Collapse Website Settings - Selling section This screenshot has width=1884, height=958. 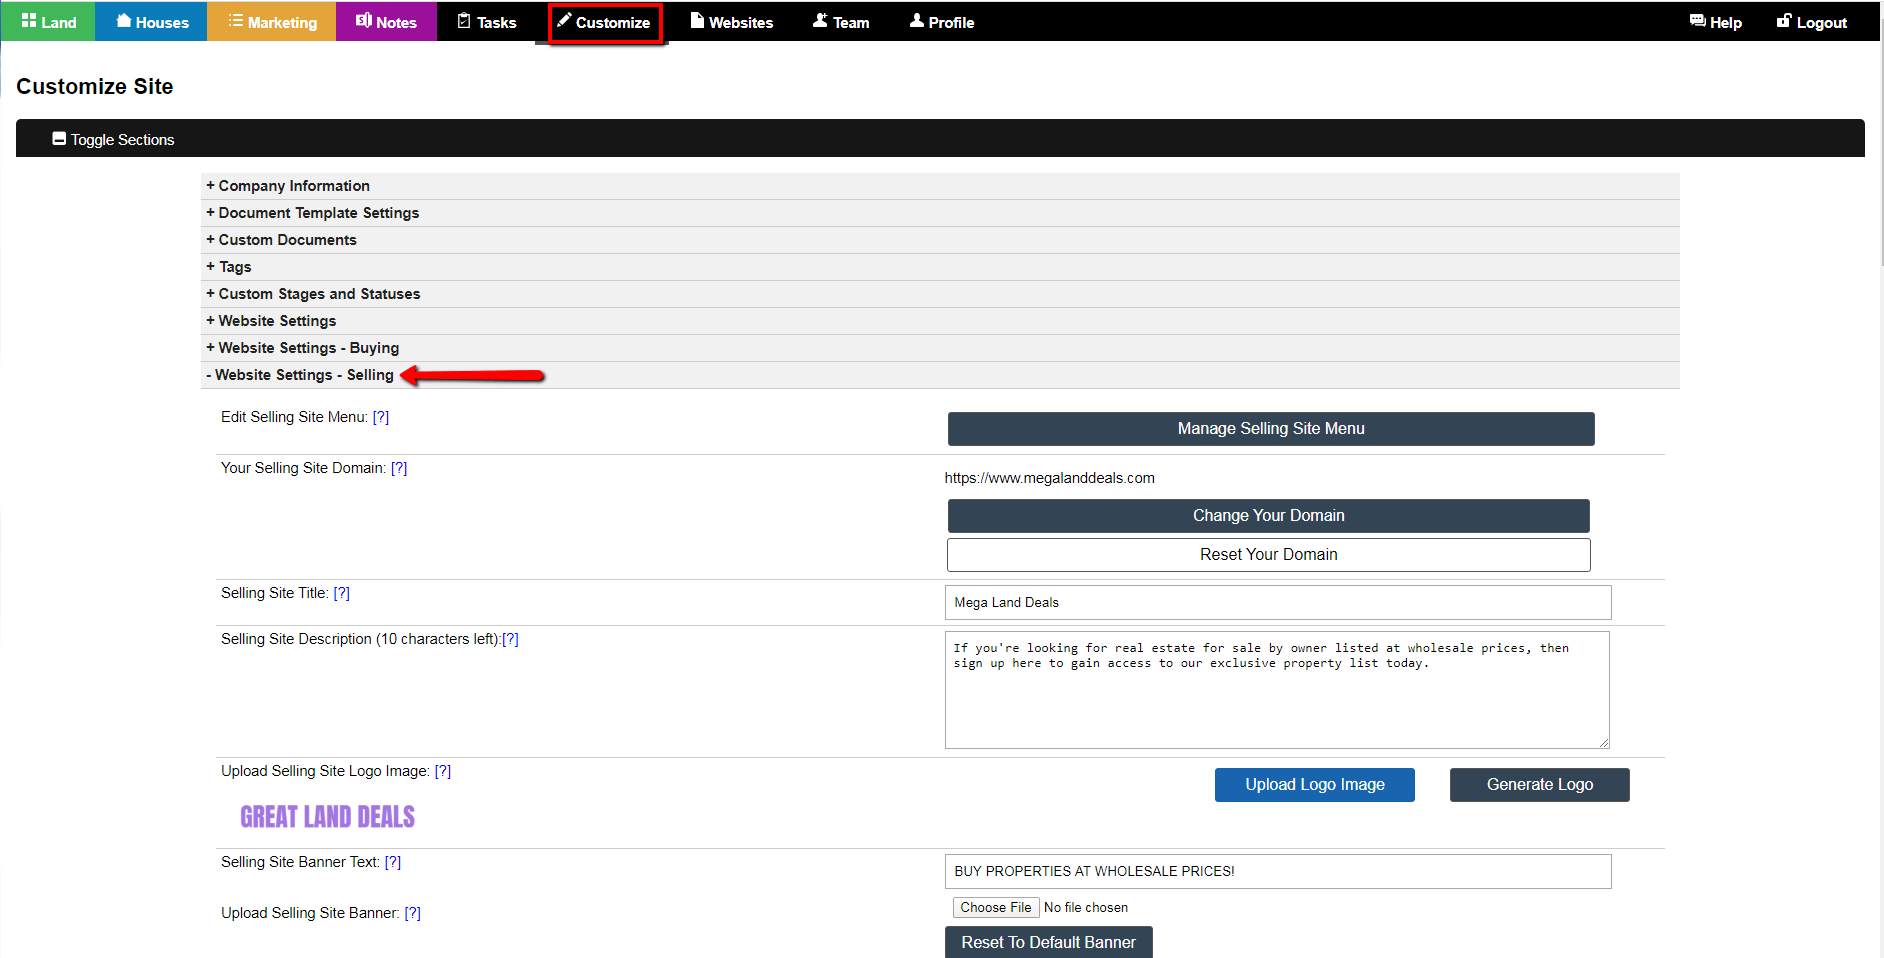click(x=940, y=375)
